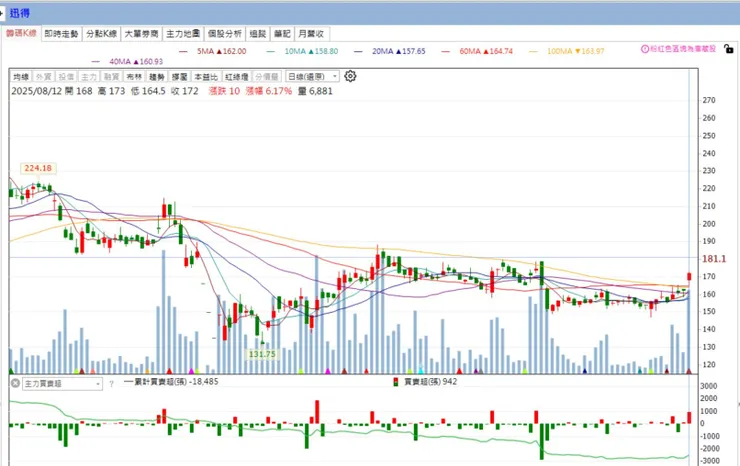The height and width of the screenshot is (466, 740).
Task: Toggle the 主力 overlay button
Action: click(89, 76)
